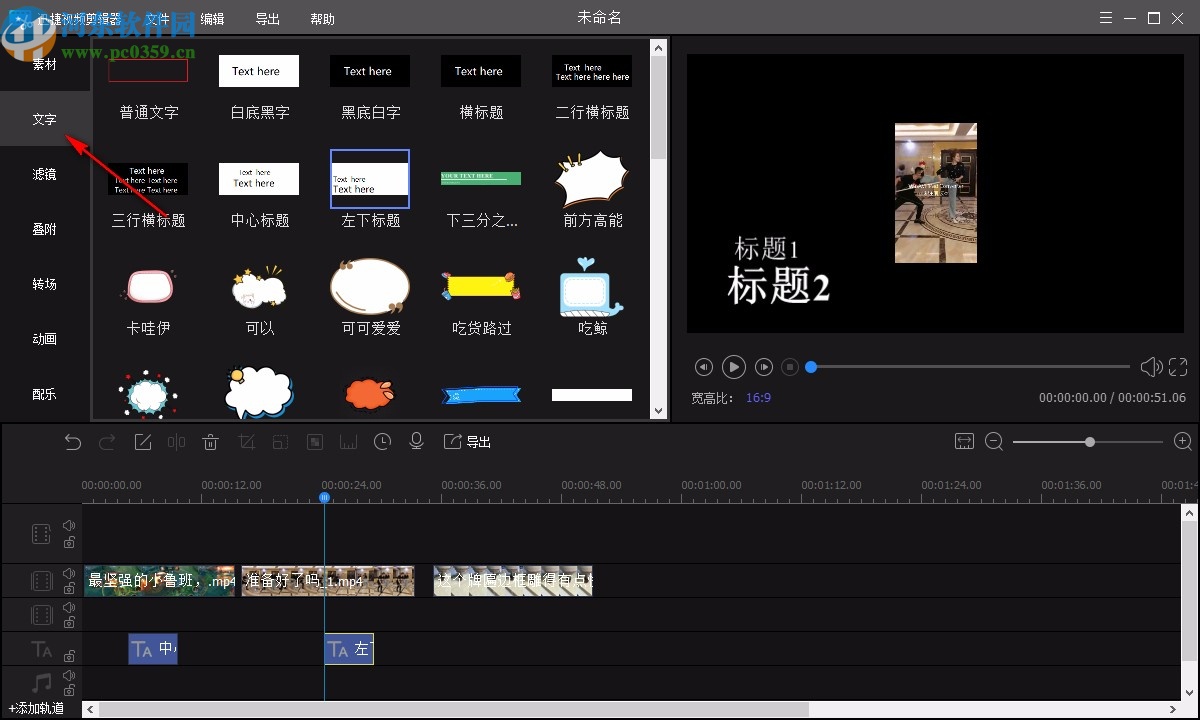Click the 导出 export button on toolbar
Image resolution: width=1200 pixels, height=720 pixels.
[x=467, y=441]
